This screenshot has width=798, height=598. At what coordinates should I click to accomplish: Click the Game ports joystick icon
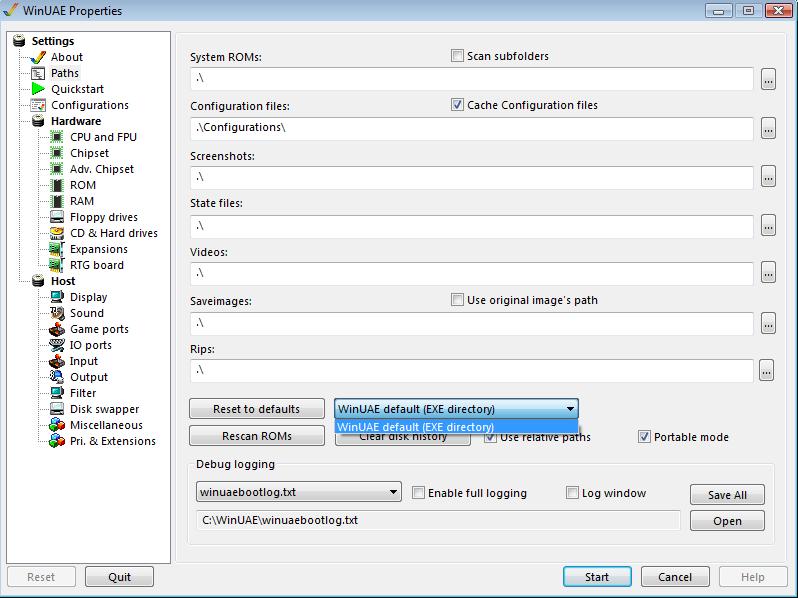coord(57,329)
